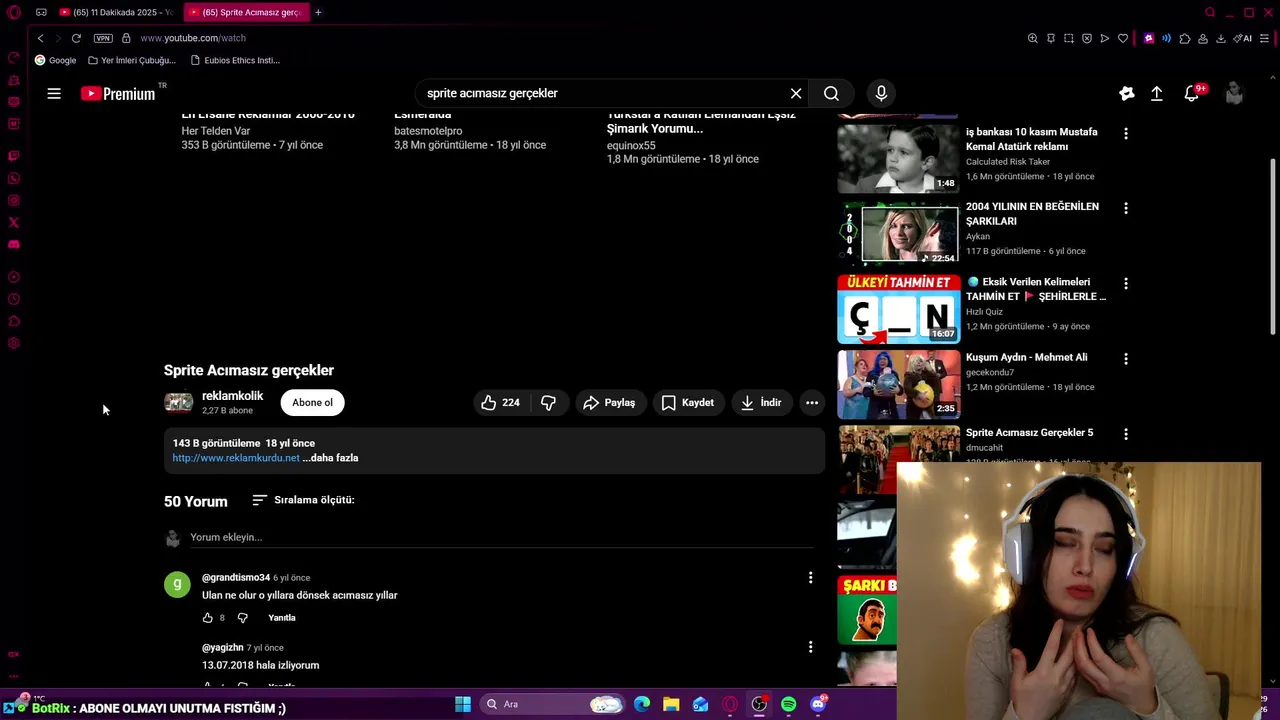Submit search with the magnifier button

point(831,93)
